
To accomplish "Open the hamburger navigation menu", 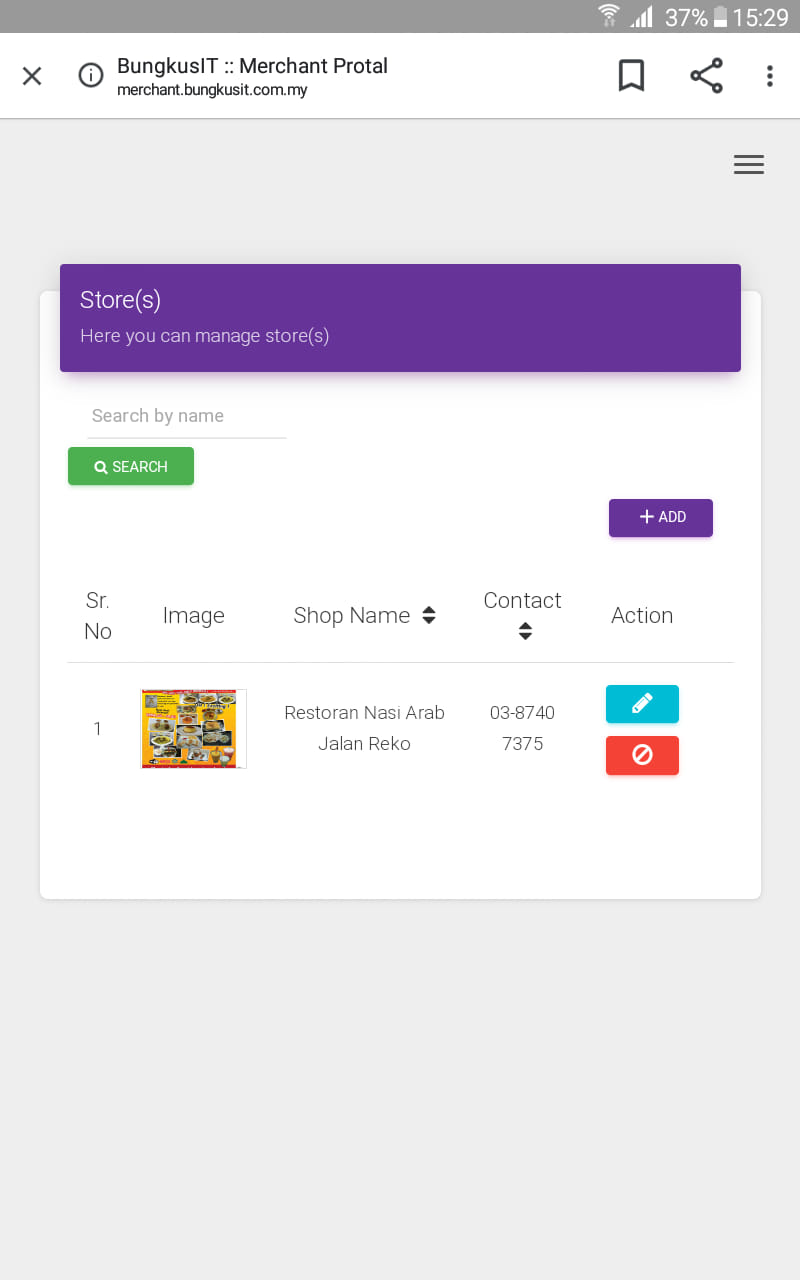I will [x=748, y=165].
